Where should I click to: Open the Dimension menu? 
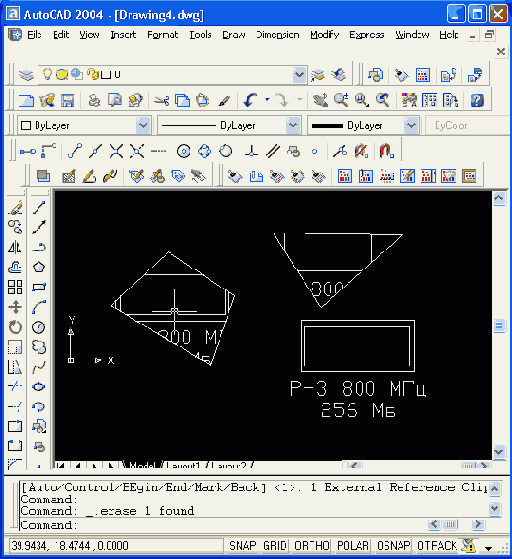(277, 35)
